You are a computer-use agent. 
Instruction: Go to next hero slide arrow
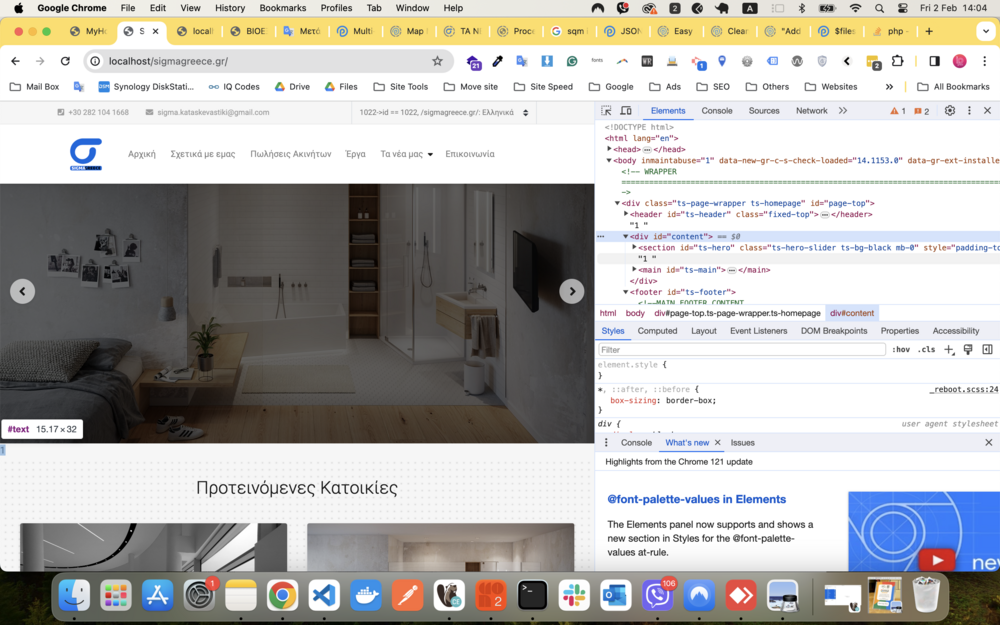coord(571,291)
